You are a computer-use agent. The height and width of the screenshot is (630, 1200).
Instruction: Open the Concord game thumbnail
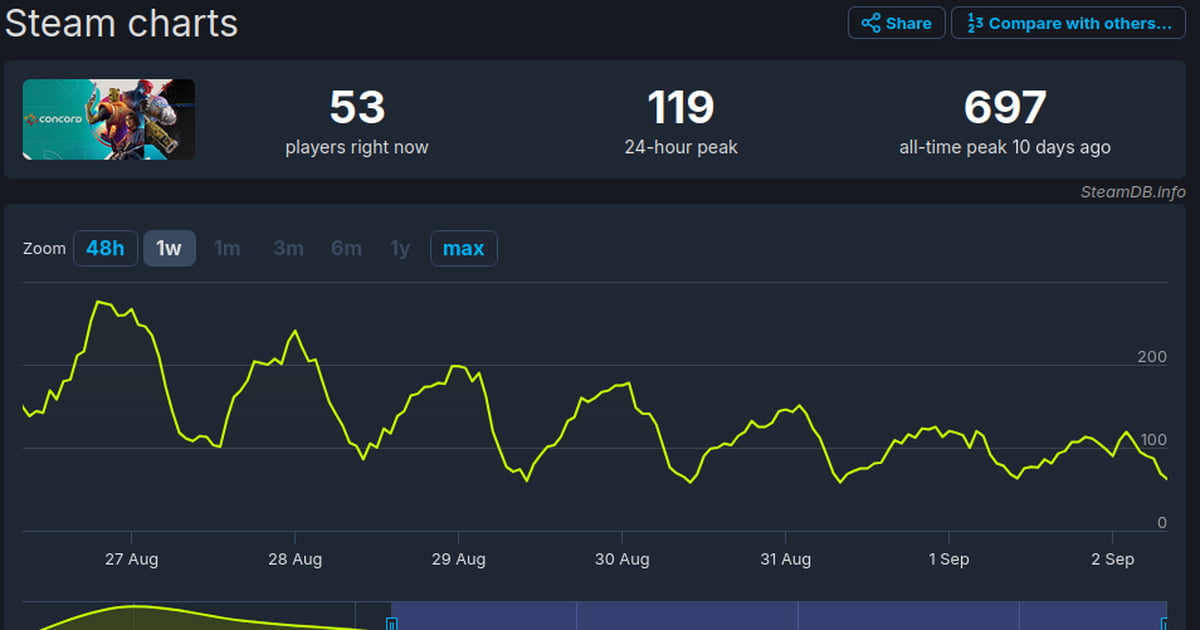click(x=109, y=120)
